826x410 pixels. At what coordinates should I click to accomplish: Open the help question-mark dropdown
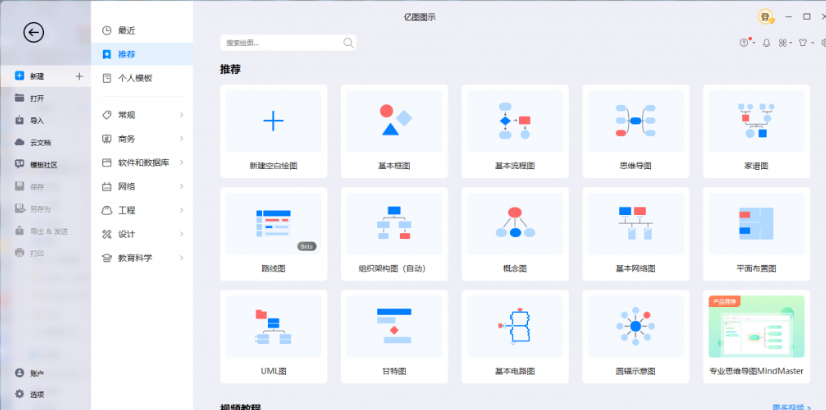coord(747,43)
